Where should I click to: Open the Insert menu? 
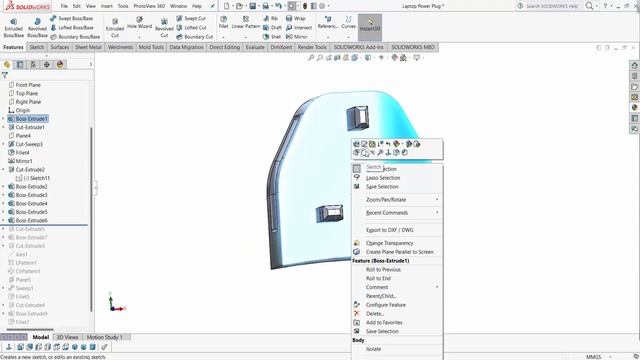[107, 6]
